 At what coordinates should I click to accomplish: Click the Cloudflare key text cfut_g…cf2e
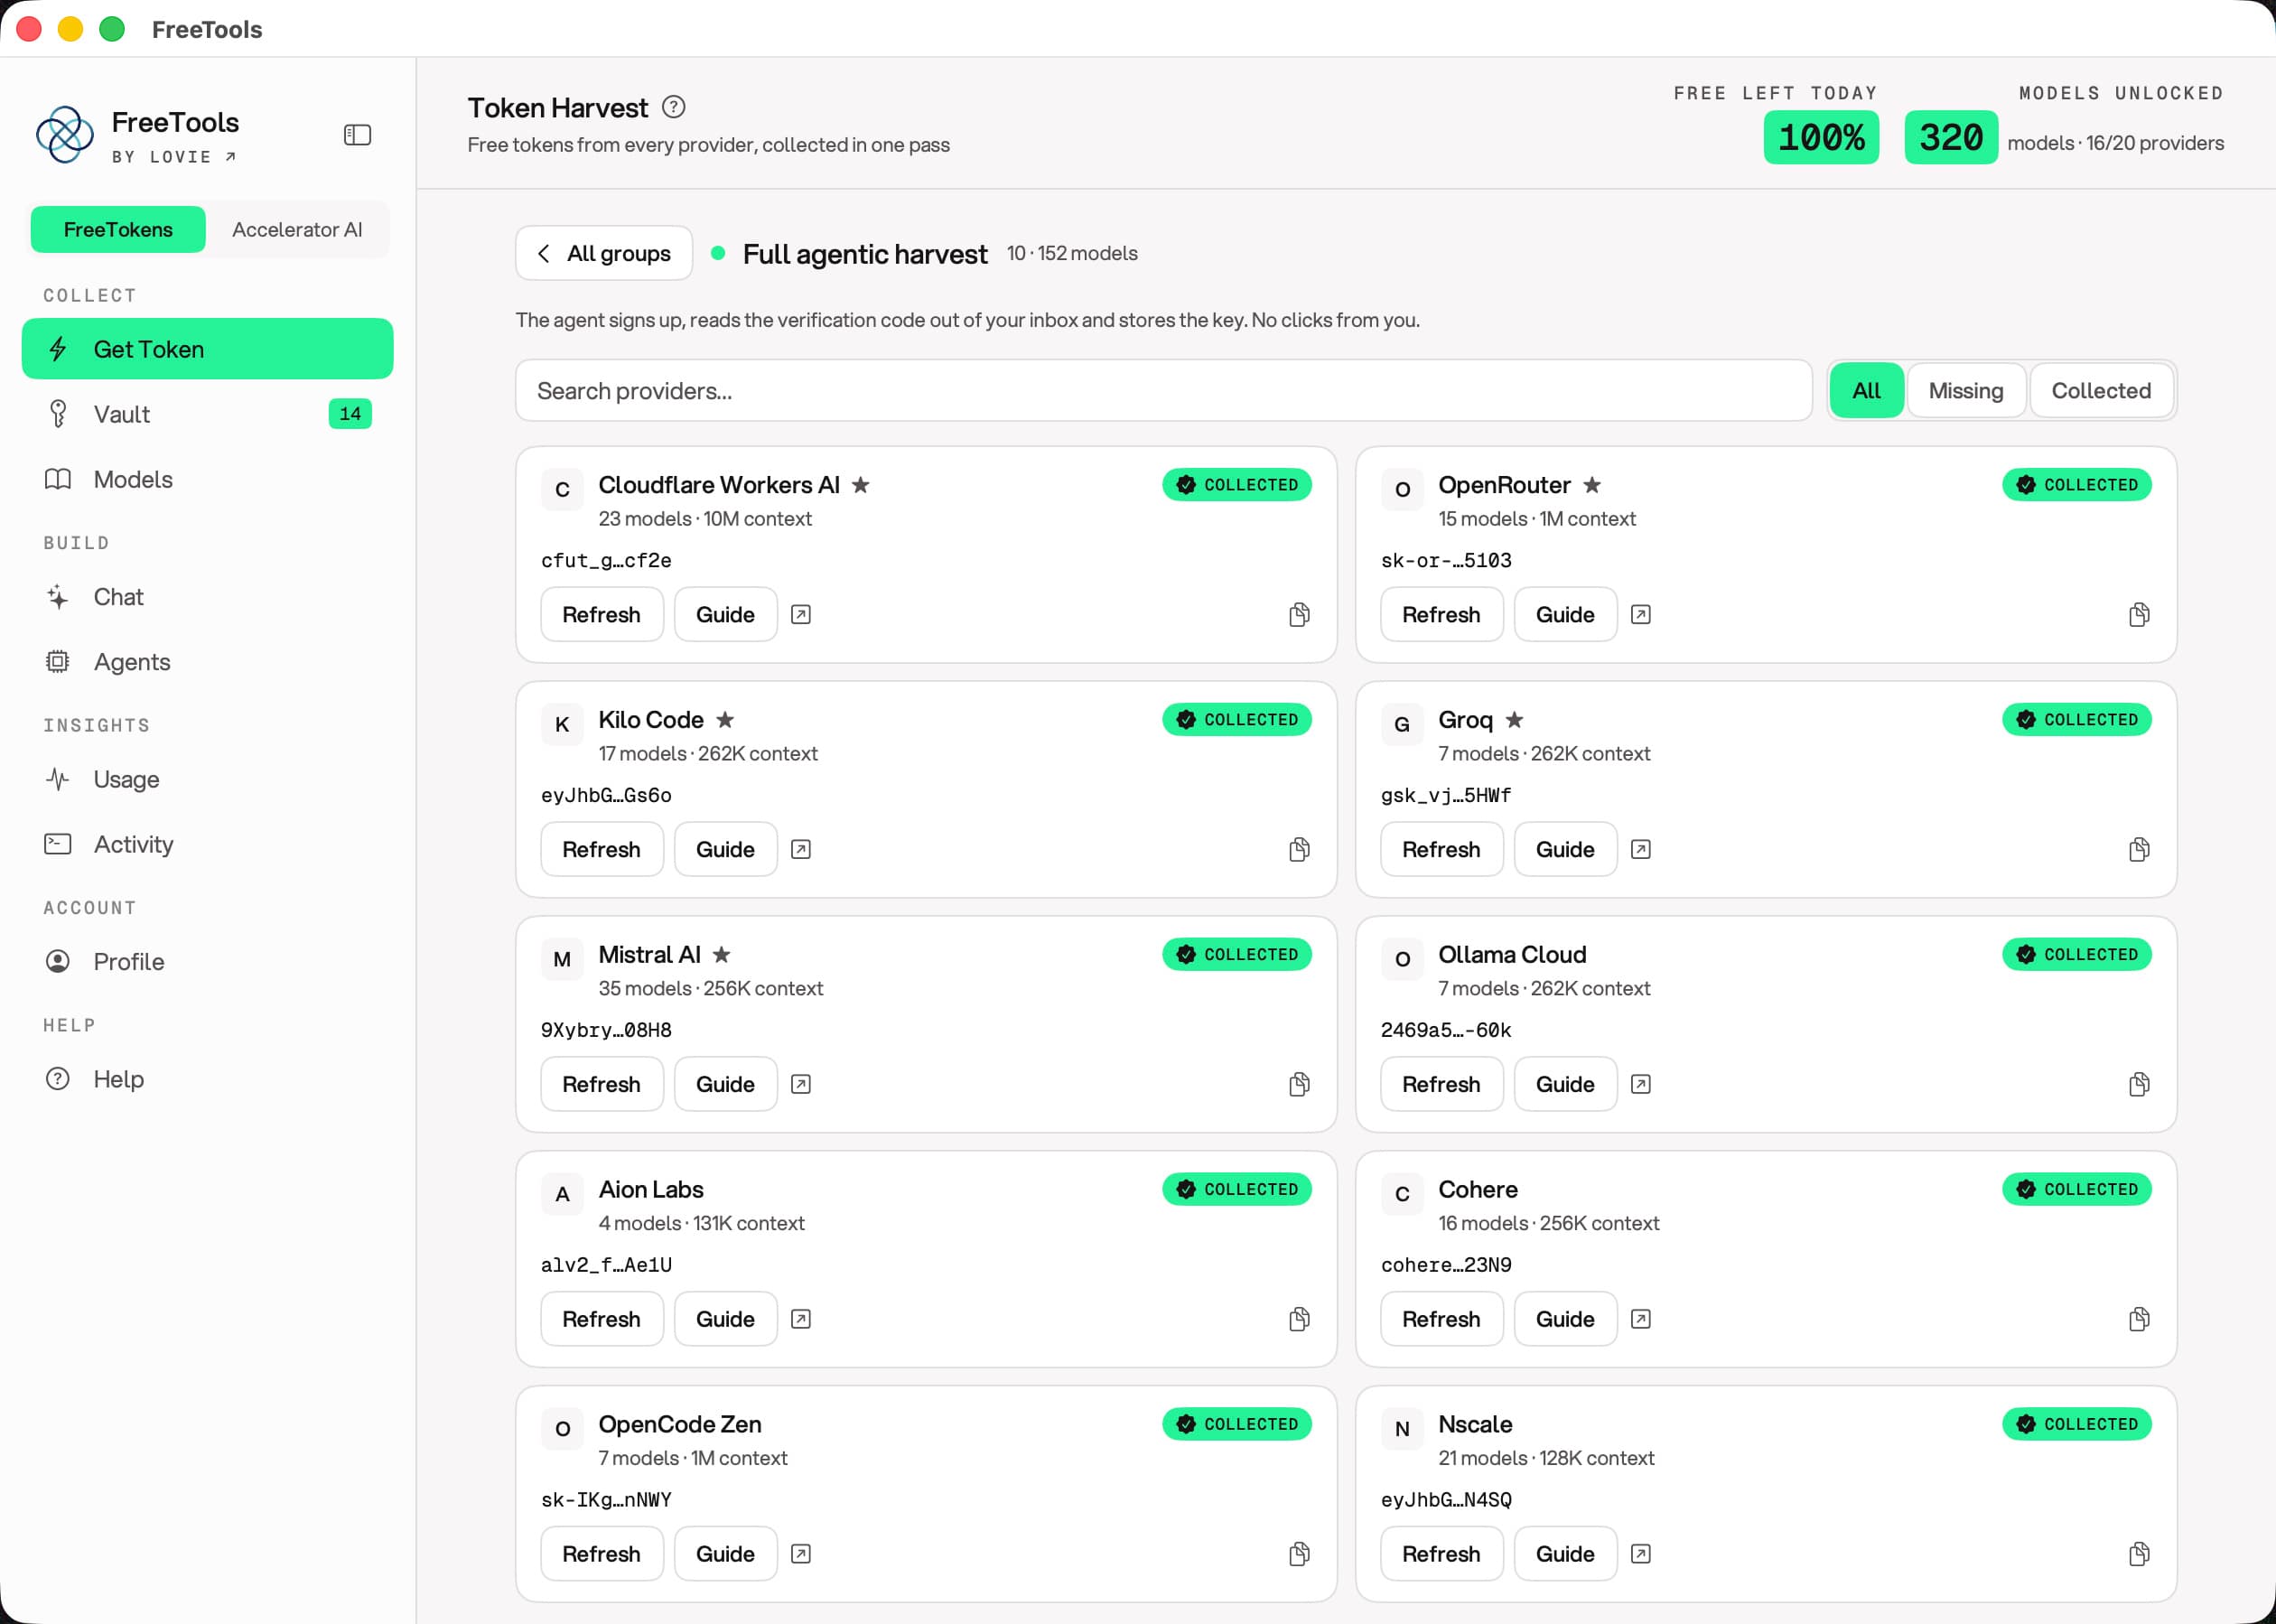point(606,561)
